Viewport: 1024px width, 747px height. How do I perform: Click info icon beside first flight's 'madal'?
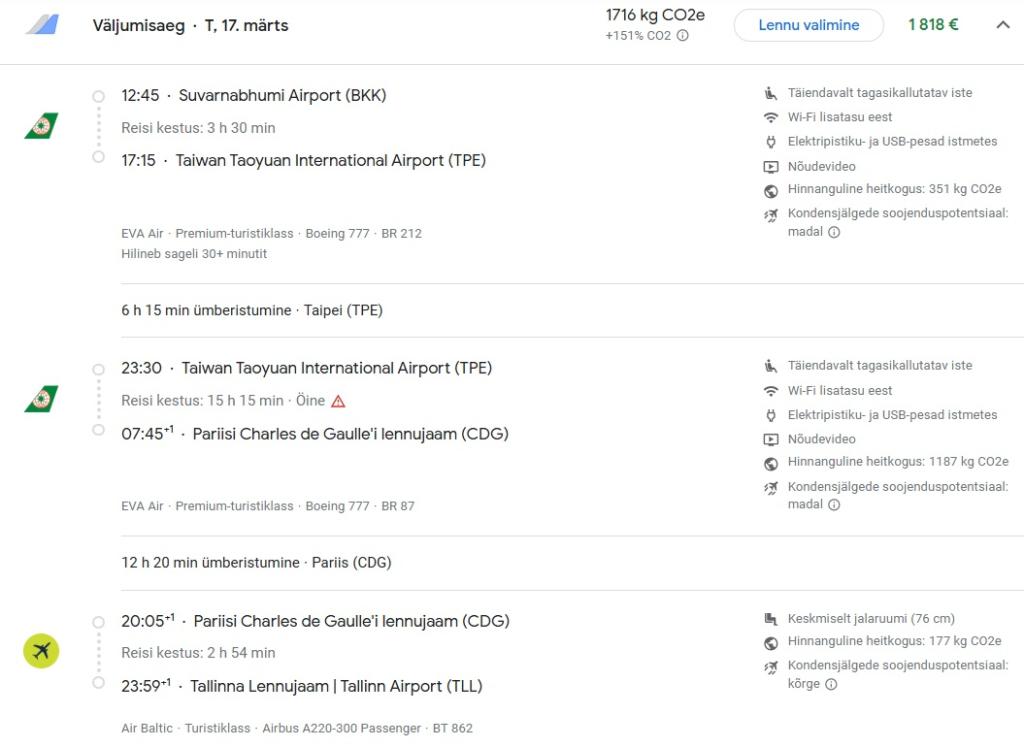834,232
